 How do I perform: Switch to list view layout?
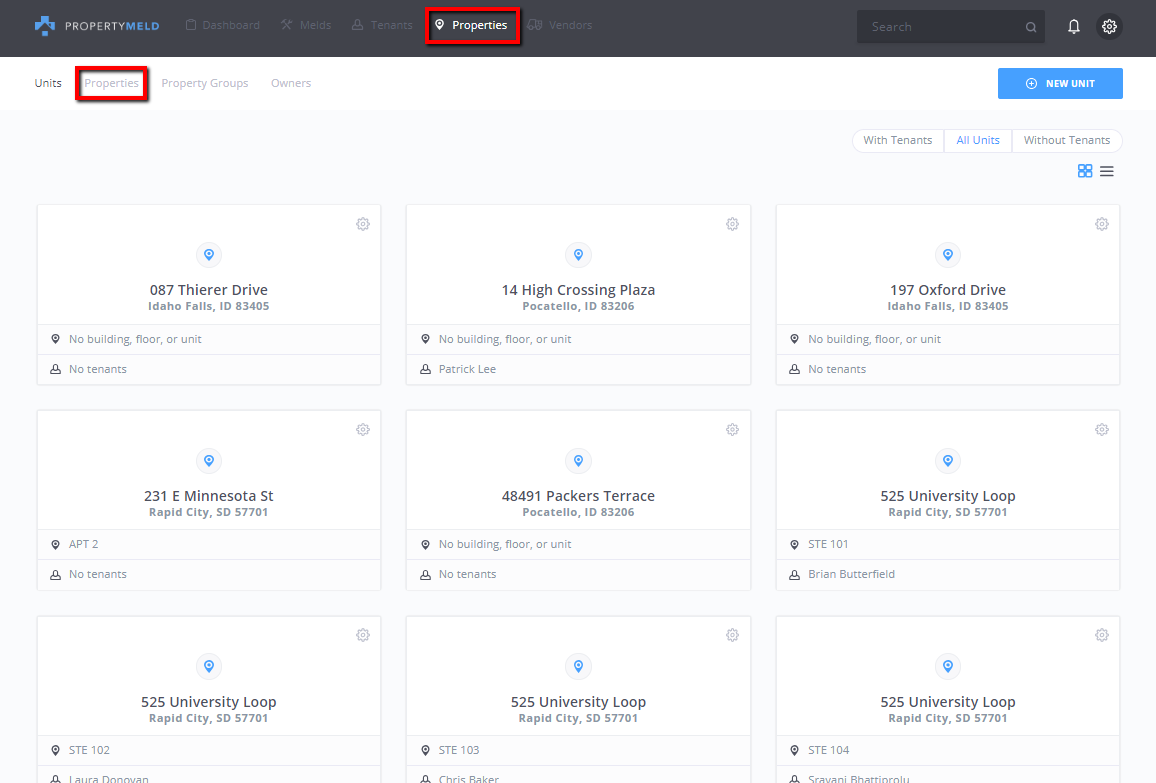pos(1107,171)
